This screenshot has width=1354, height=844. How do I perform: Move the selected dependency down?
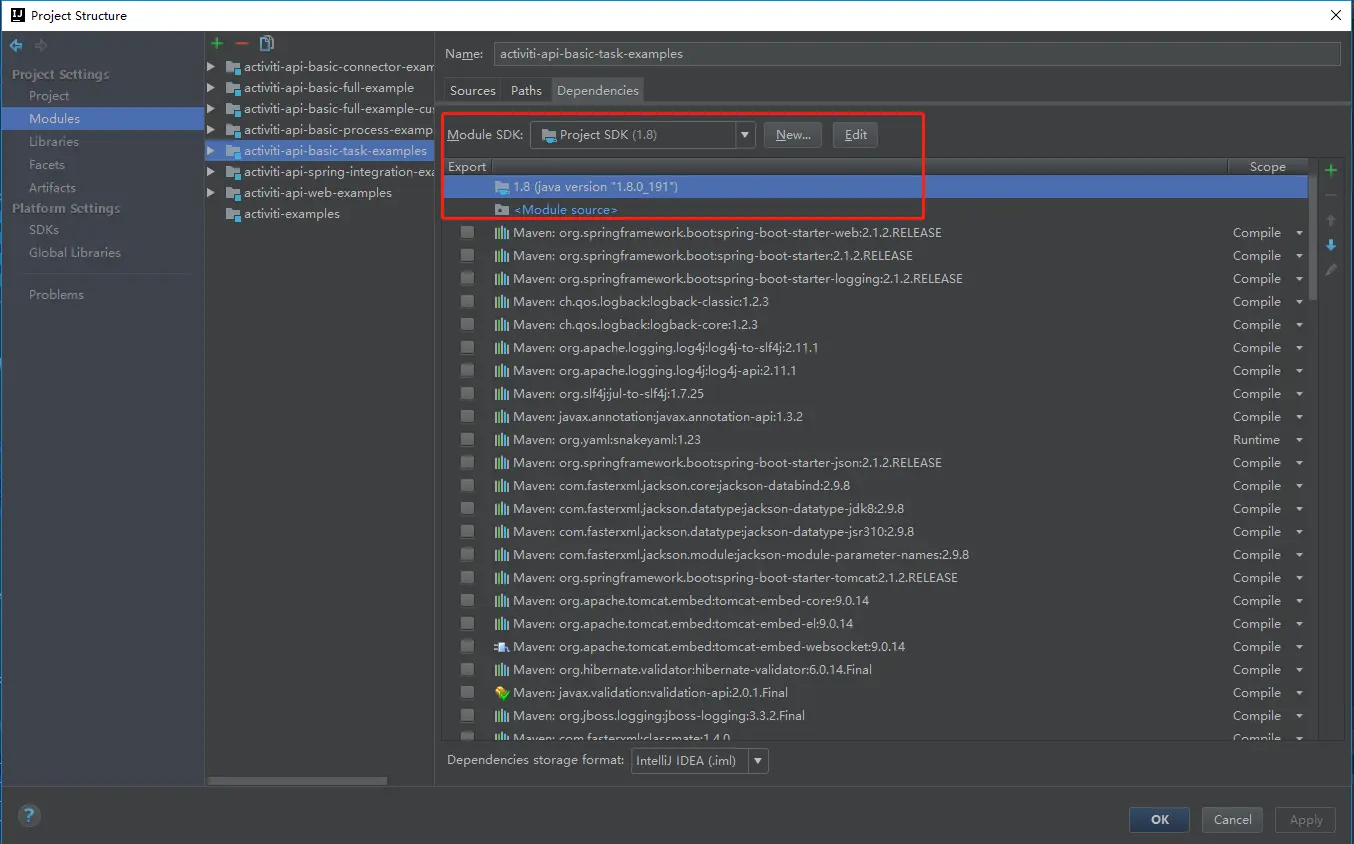(x=1331, y=245)
